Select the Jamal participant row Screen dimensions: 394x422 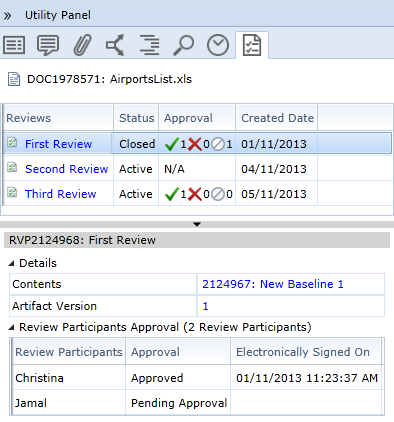coord(197,403)
